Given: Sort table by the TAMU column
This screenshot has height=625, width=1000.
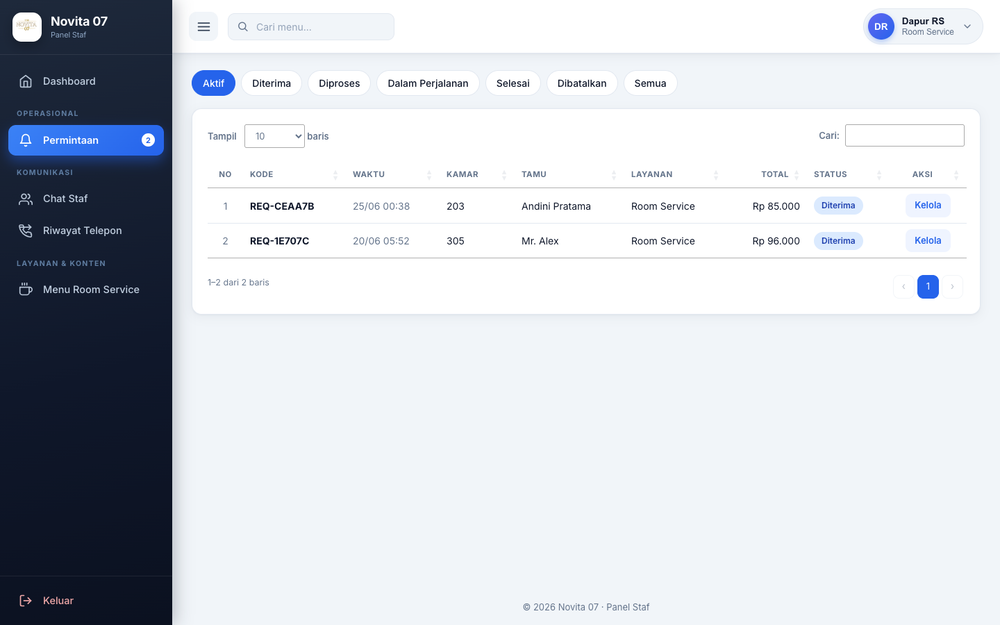Looking at the screenshot, I should [569, 174].
